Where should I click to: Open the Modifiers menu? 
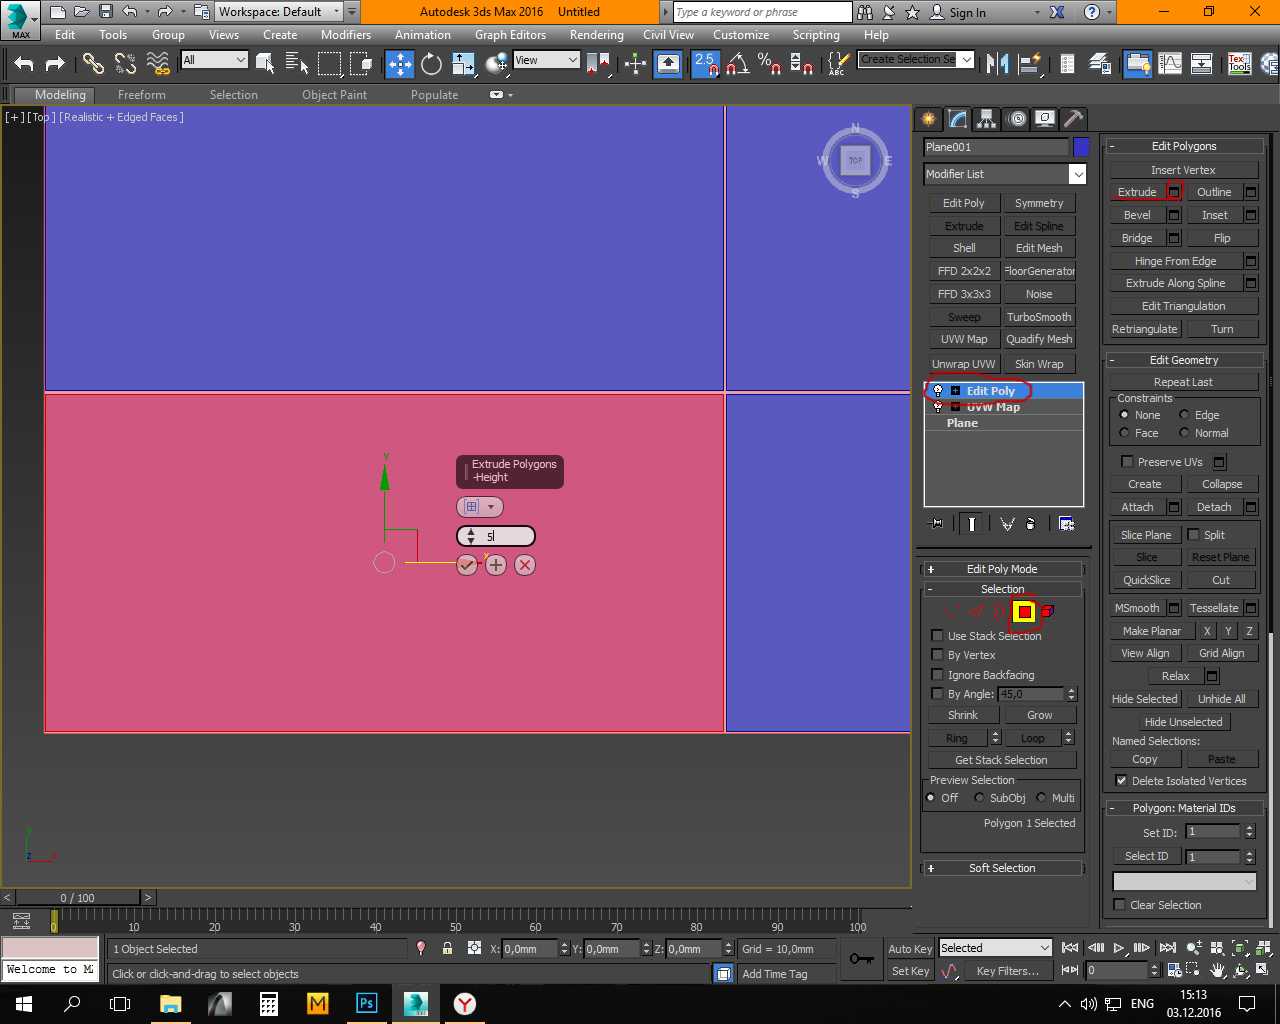point(346,35)
